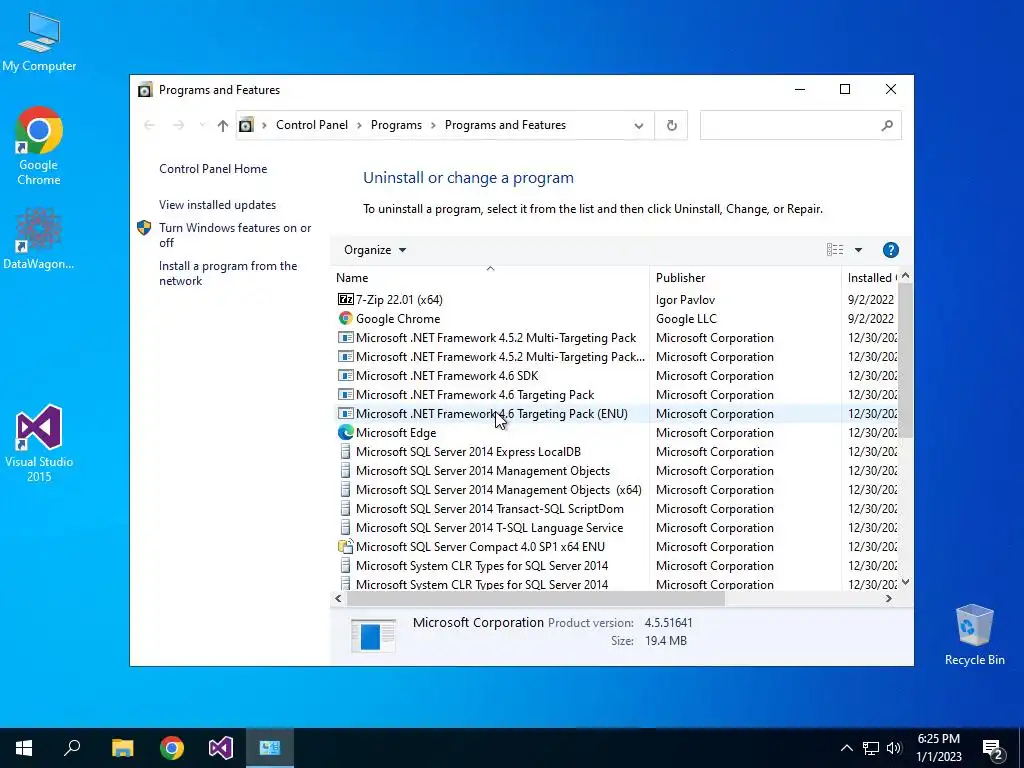Screen dimensions: 1024x768
Task: Click the help question mark icon
Action: pos(890,250)
